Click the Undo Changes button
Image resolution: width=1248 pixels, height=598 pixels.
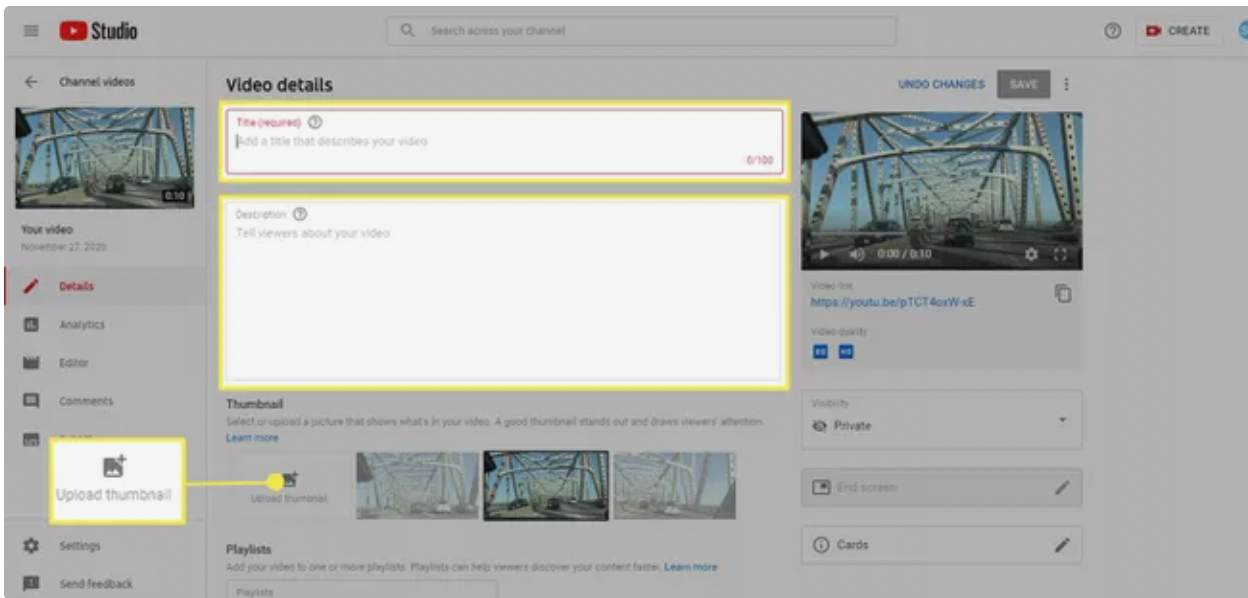pyautogui.click(x=940, y=85)
